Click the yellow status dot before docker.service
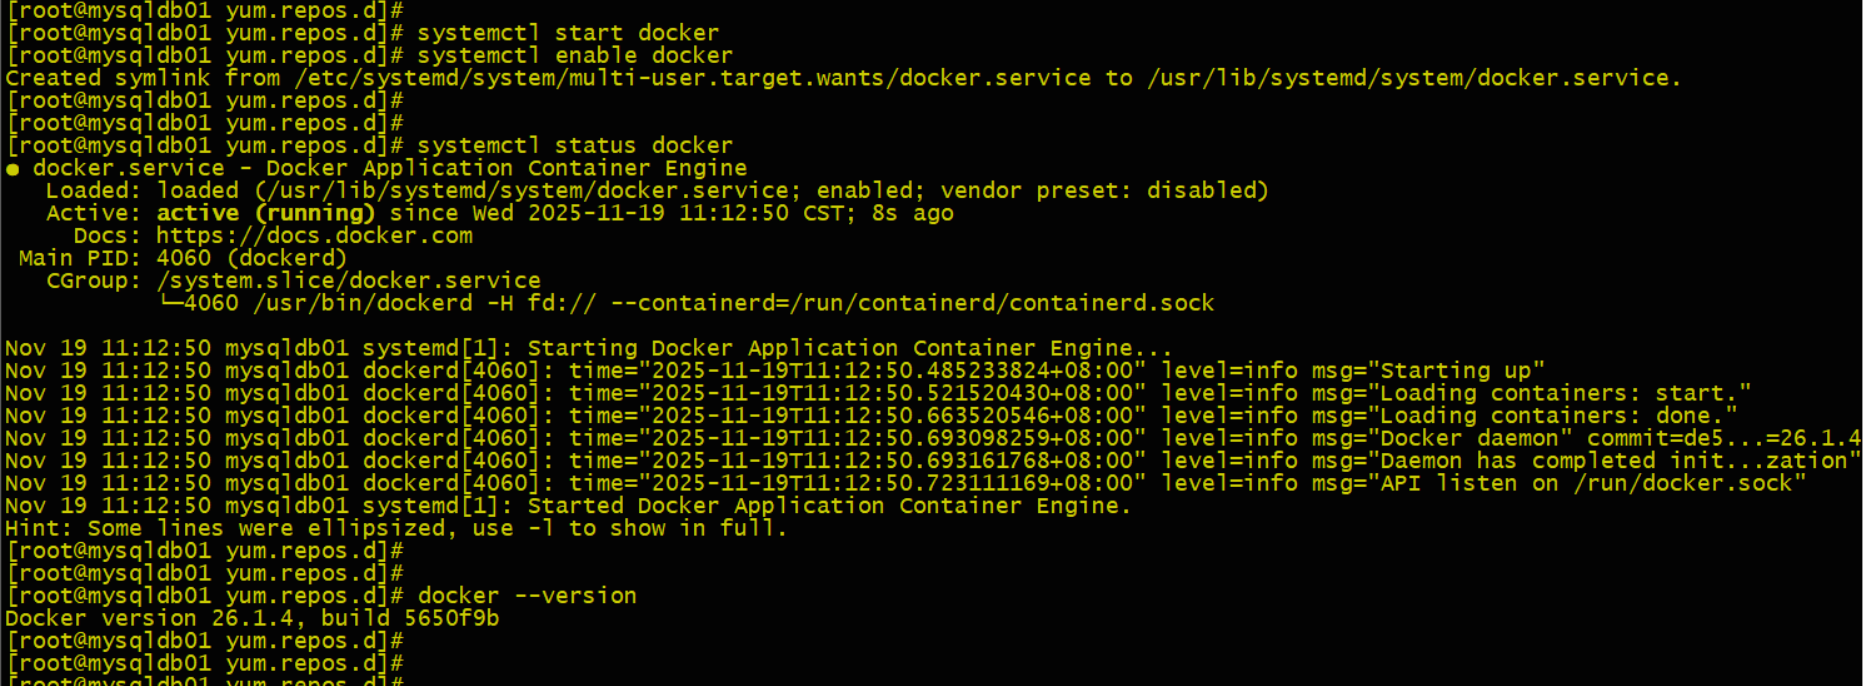Screen dimensions: 1863x686 (13, 169)
